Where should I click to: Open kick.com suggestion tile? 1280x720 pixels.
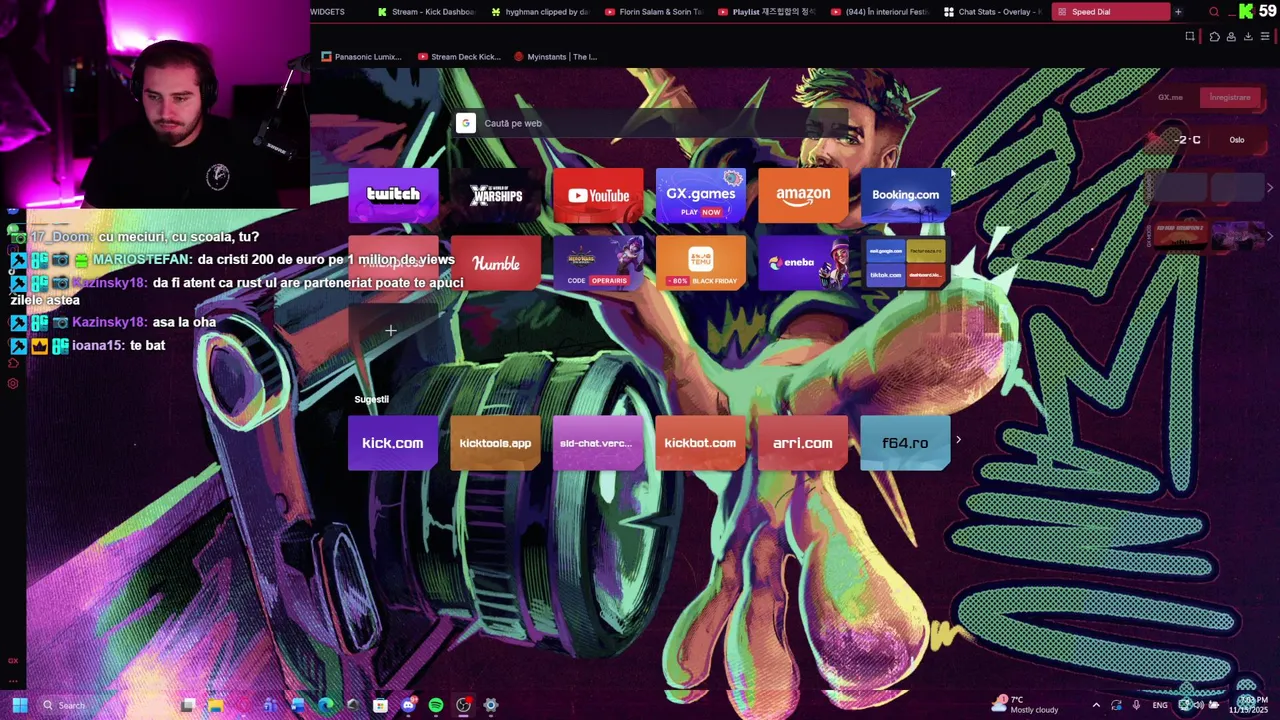coord(393,443)
